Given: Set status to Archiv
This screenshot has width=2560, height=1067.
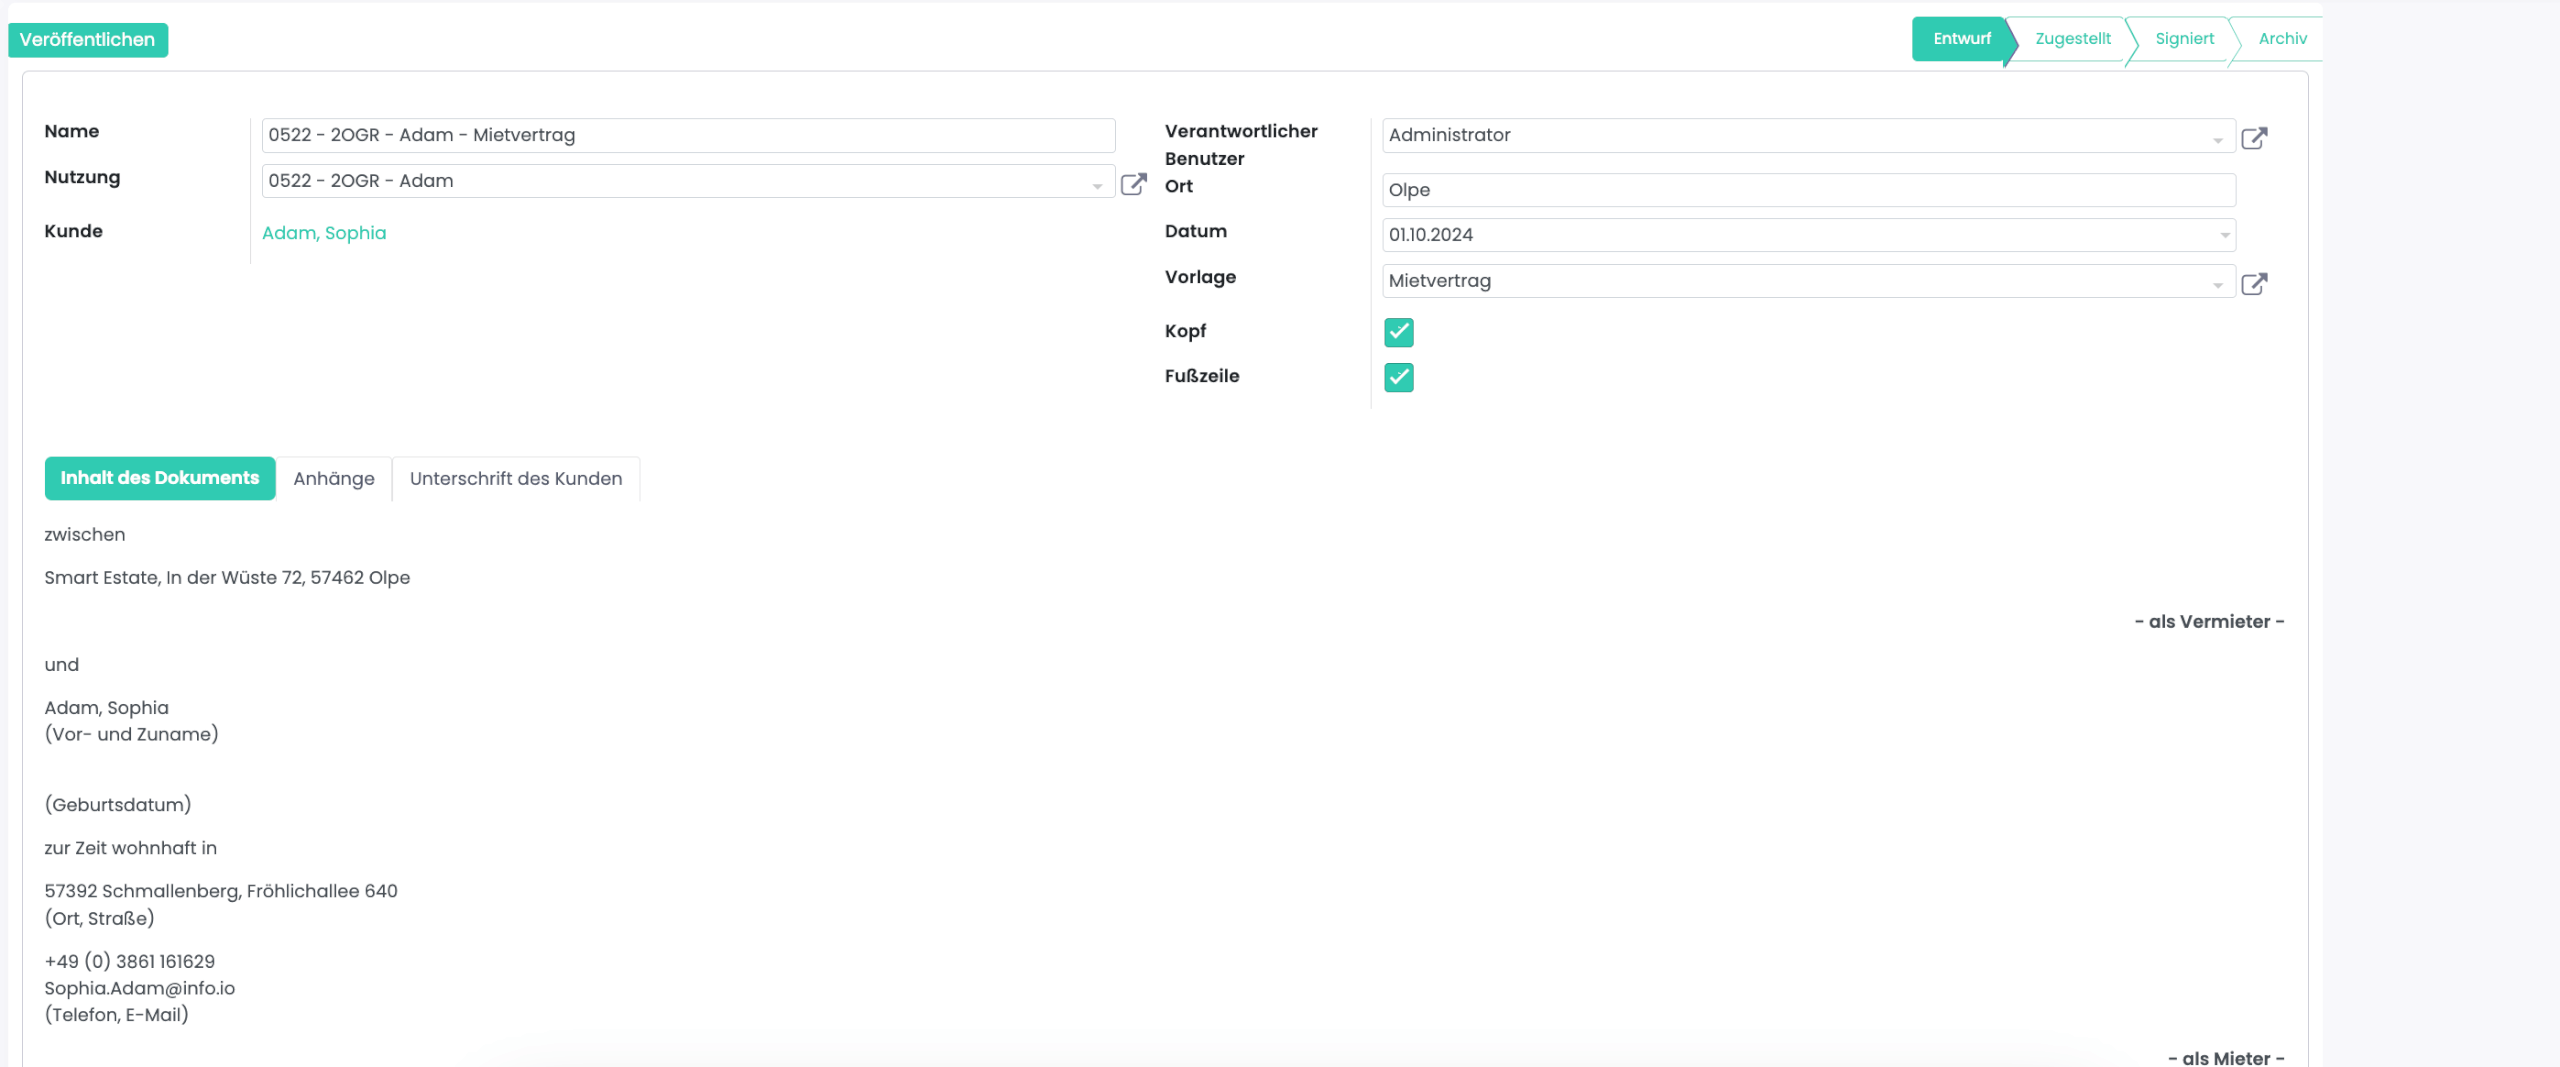Looking at the screenshot, I should (x=2282, y=39).
